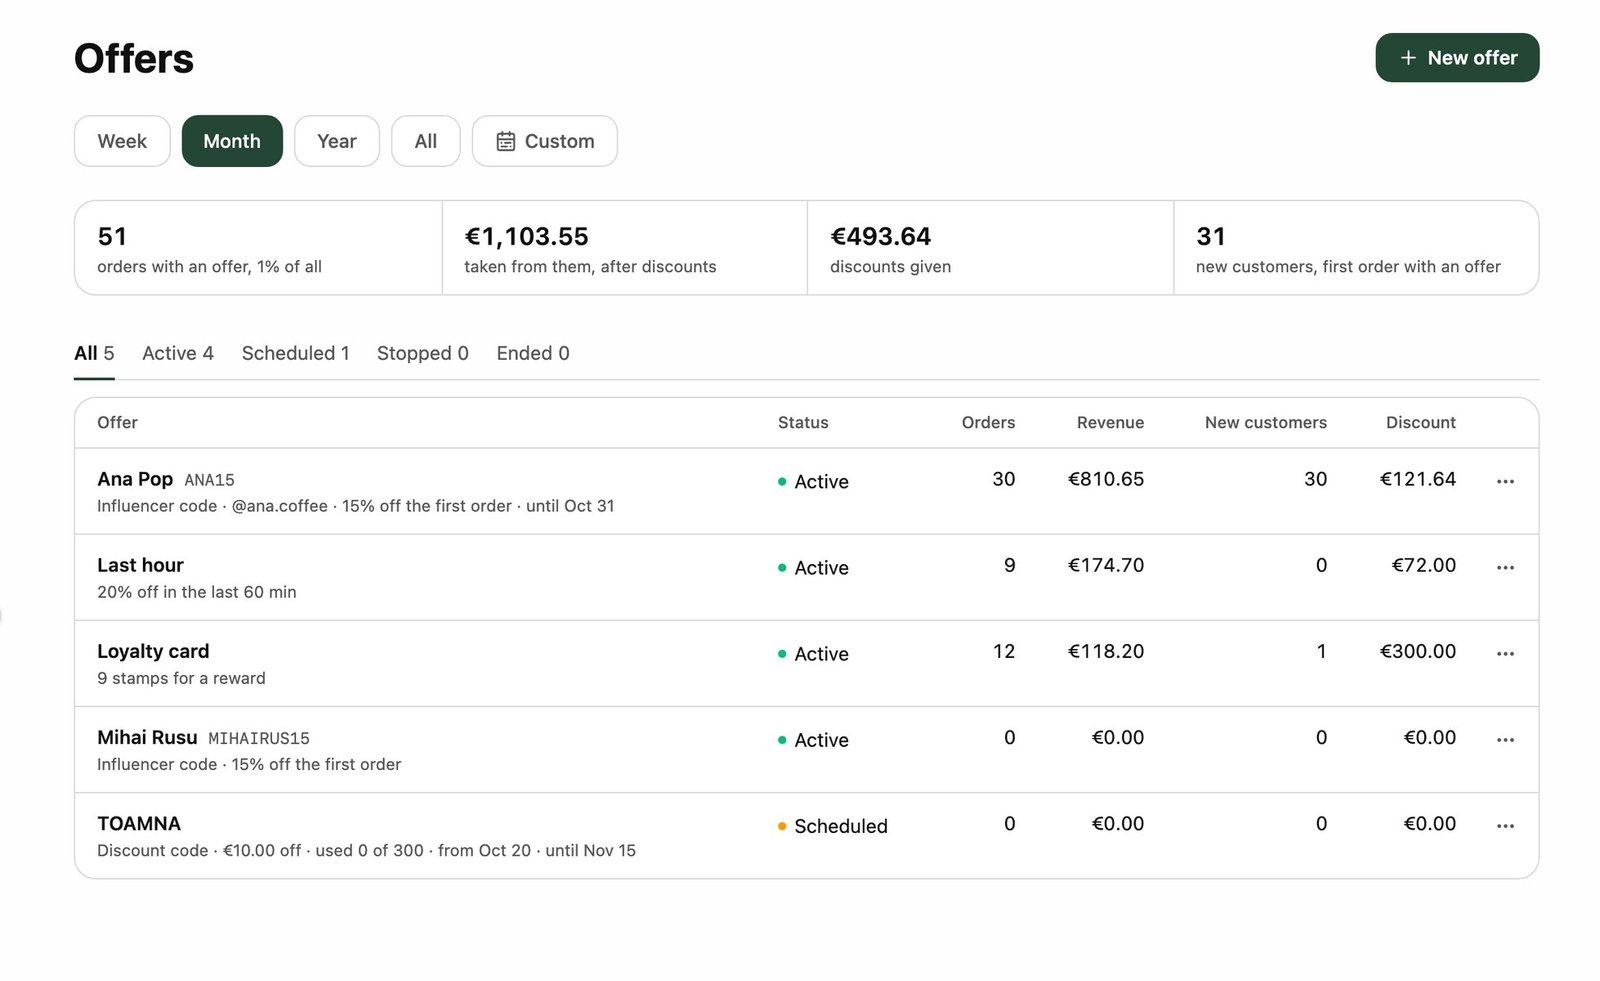
Task: Click the 31 new customers stat
Action: pos(1356,248)
